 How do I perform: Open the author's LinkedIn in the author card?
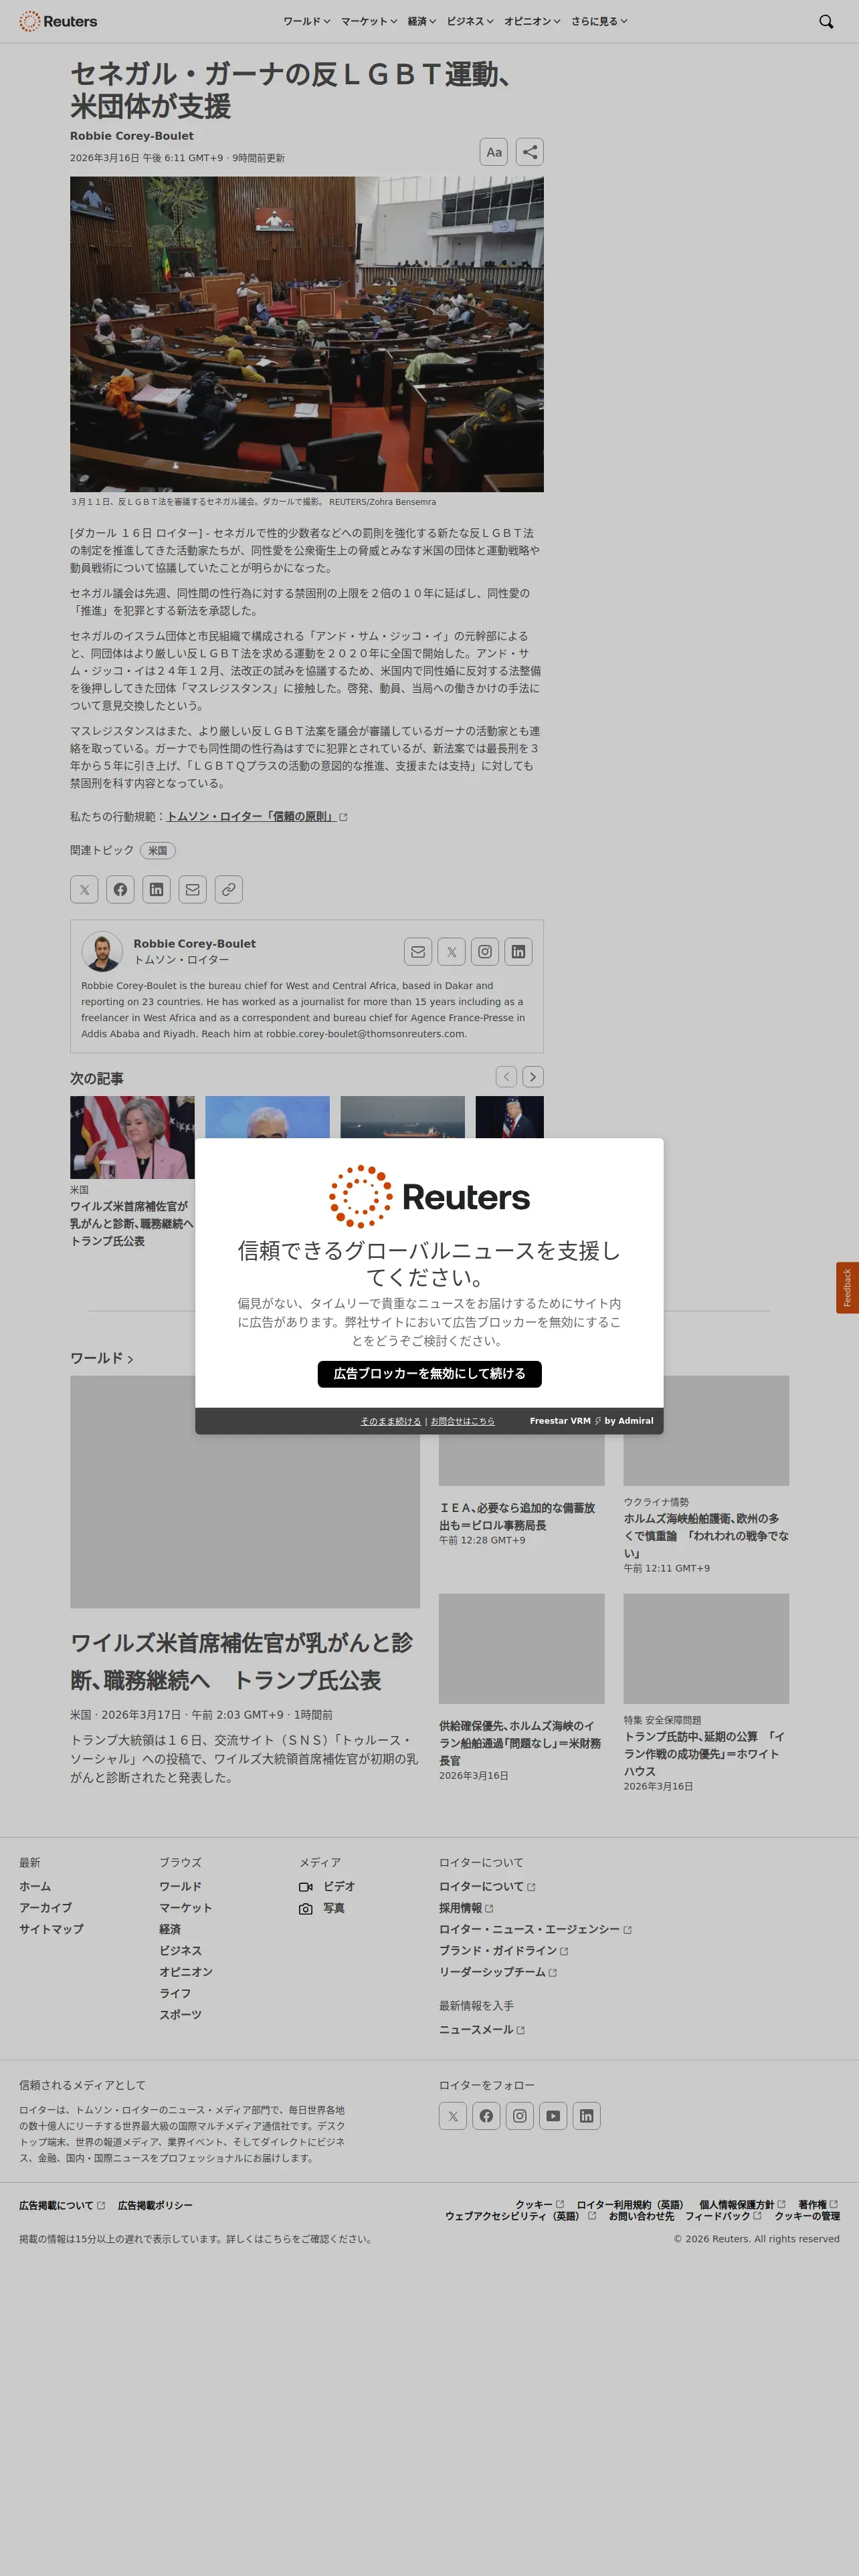click(x=518, y=952)
